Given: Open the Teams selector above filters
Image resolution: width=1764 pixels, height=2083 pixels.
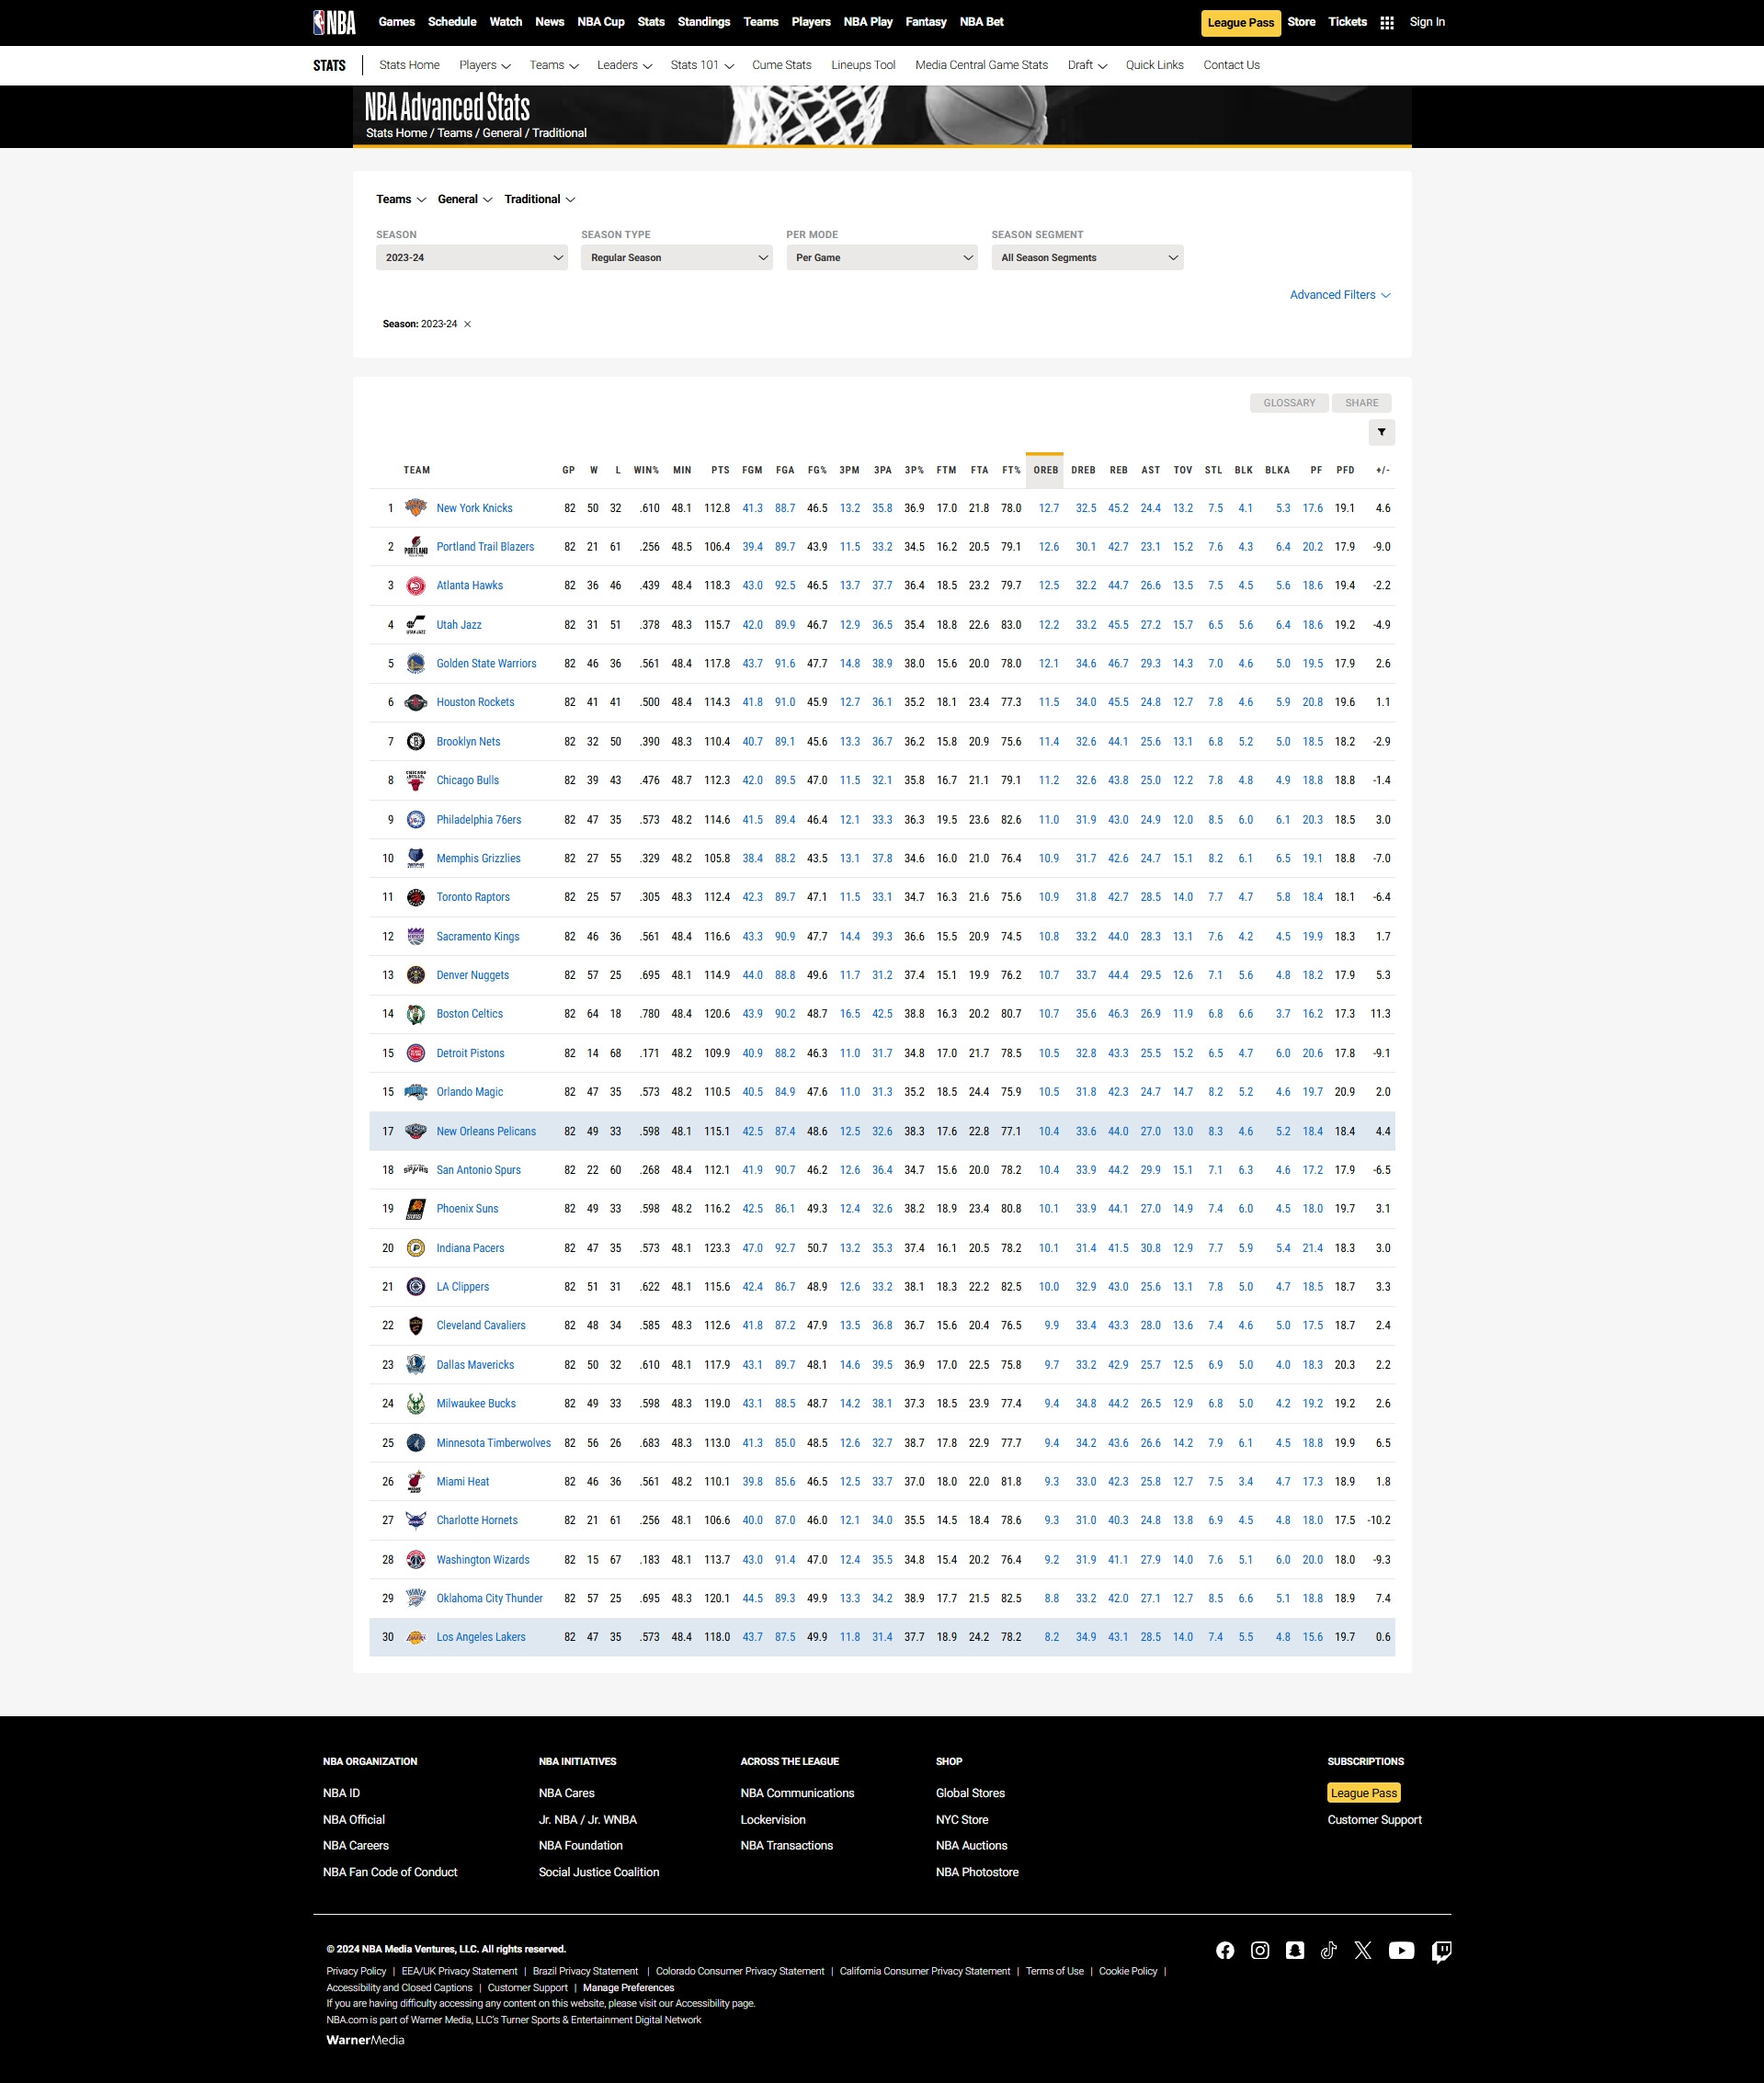Looking at the screenshot, I should click(x=401, y=199).
